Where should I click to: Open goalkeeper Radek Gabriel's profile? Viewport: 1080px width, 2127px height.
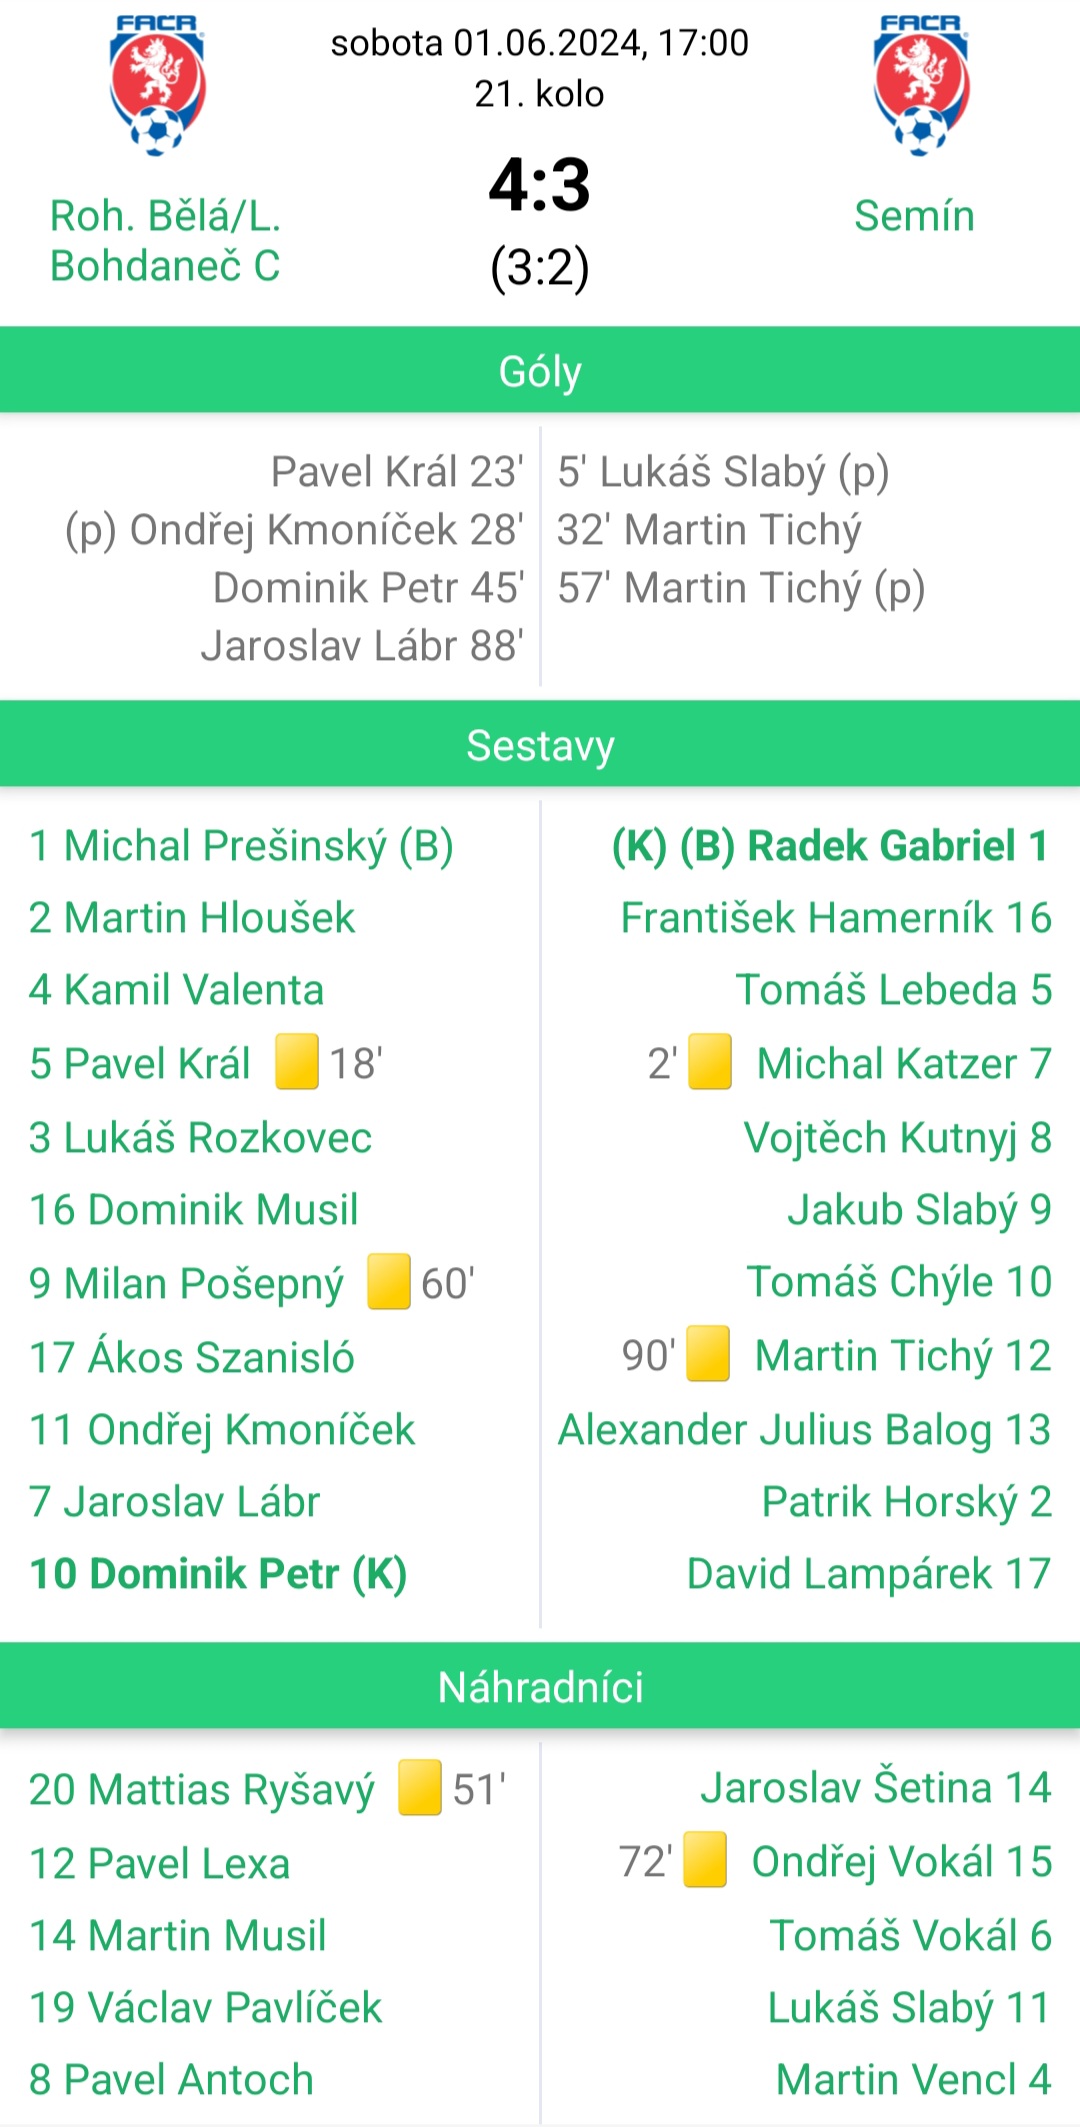pyautogui.click(x=831, y=846)
